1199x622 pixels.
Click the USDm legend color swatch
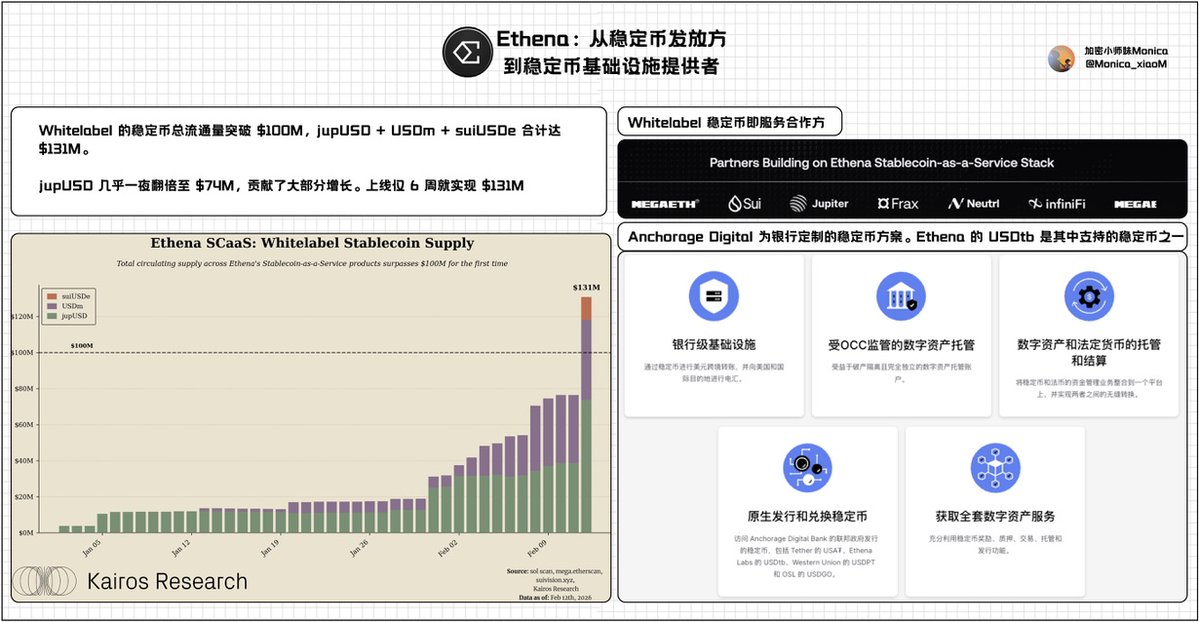[52, 306]
